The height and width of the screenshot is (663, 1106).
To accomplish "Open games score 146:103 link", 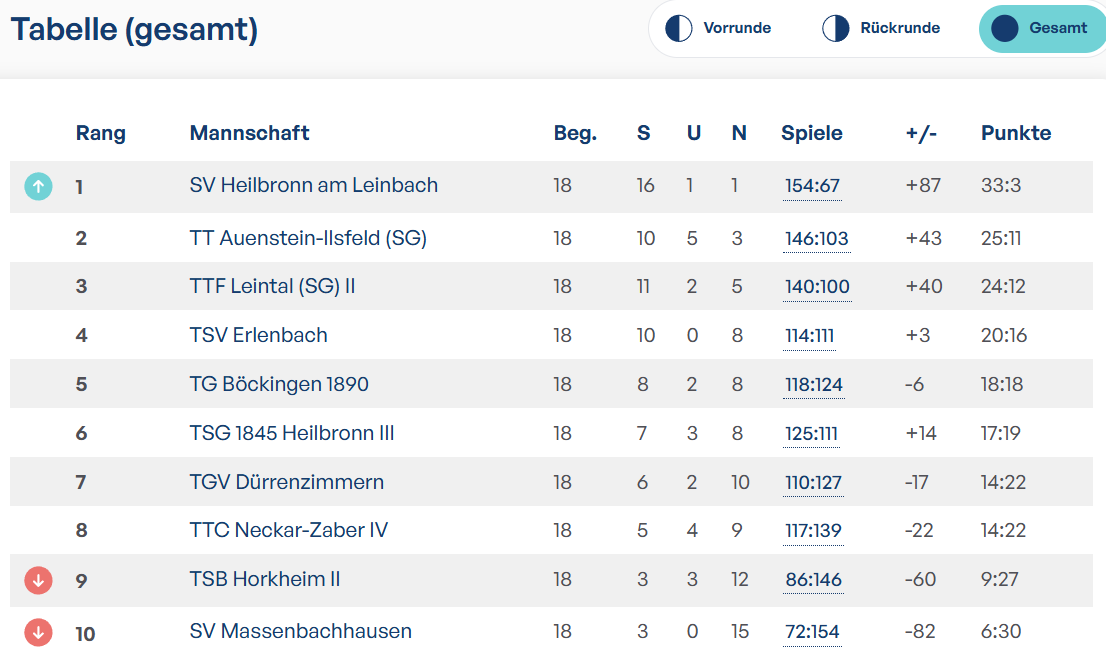I will click(x=817, y=239).
